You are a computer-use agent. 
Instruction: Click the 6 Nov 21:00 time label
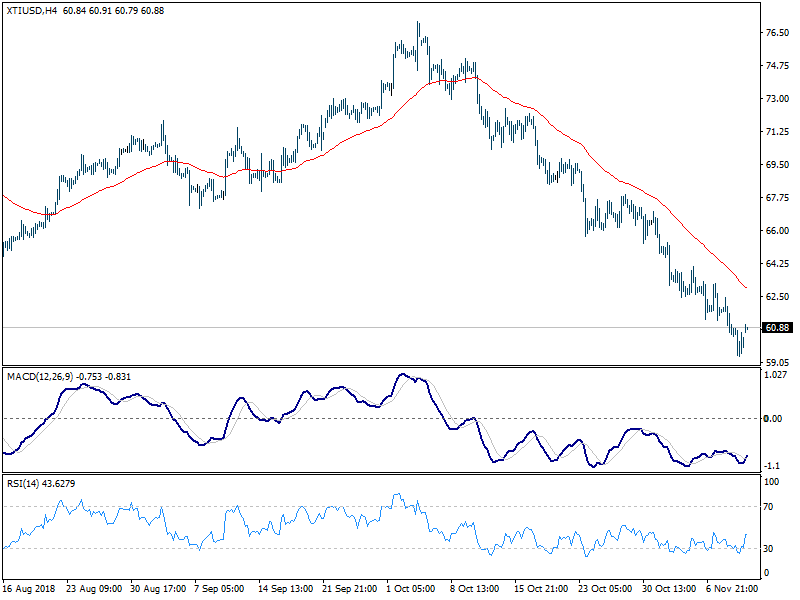732,589
